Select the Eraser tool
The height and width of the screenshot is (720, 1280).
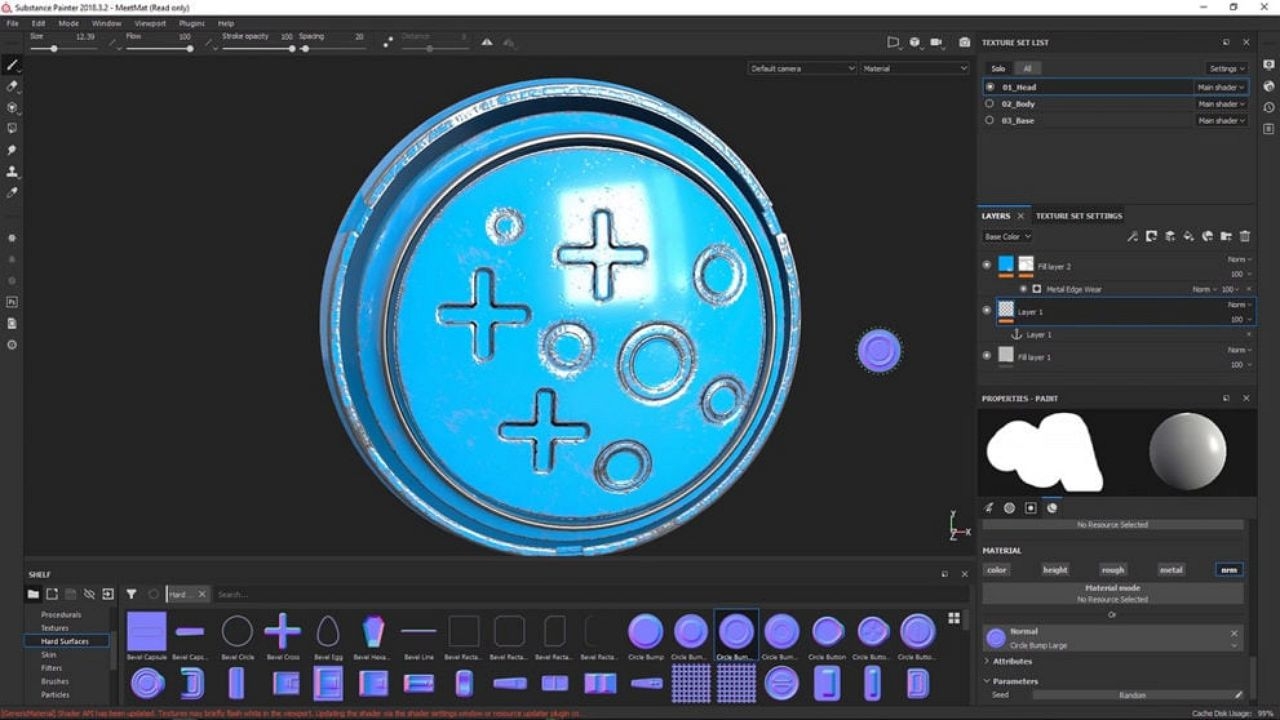12,86
